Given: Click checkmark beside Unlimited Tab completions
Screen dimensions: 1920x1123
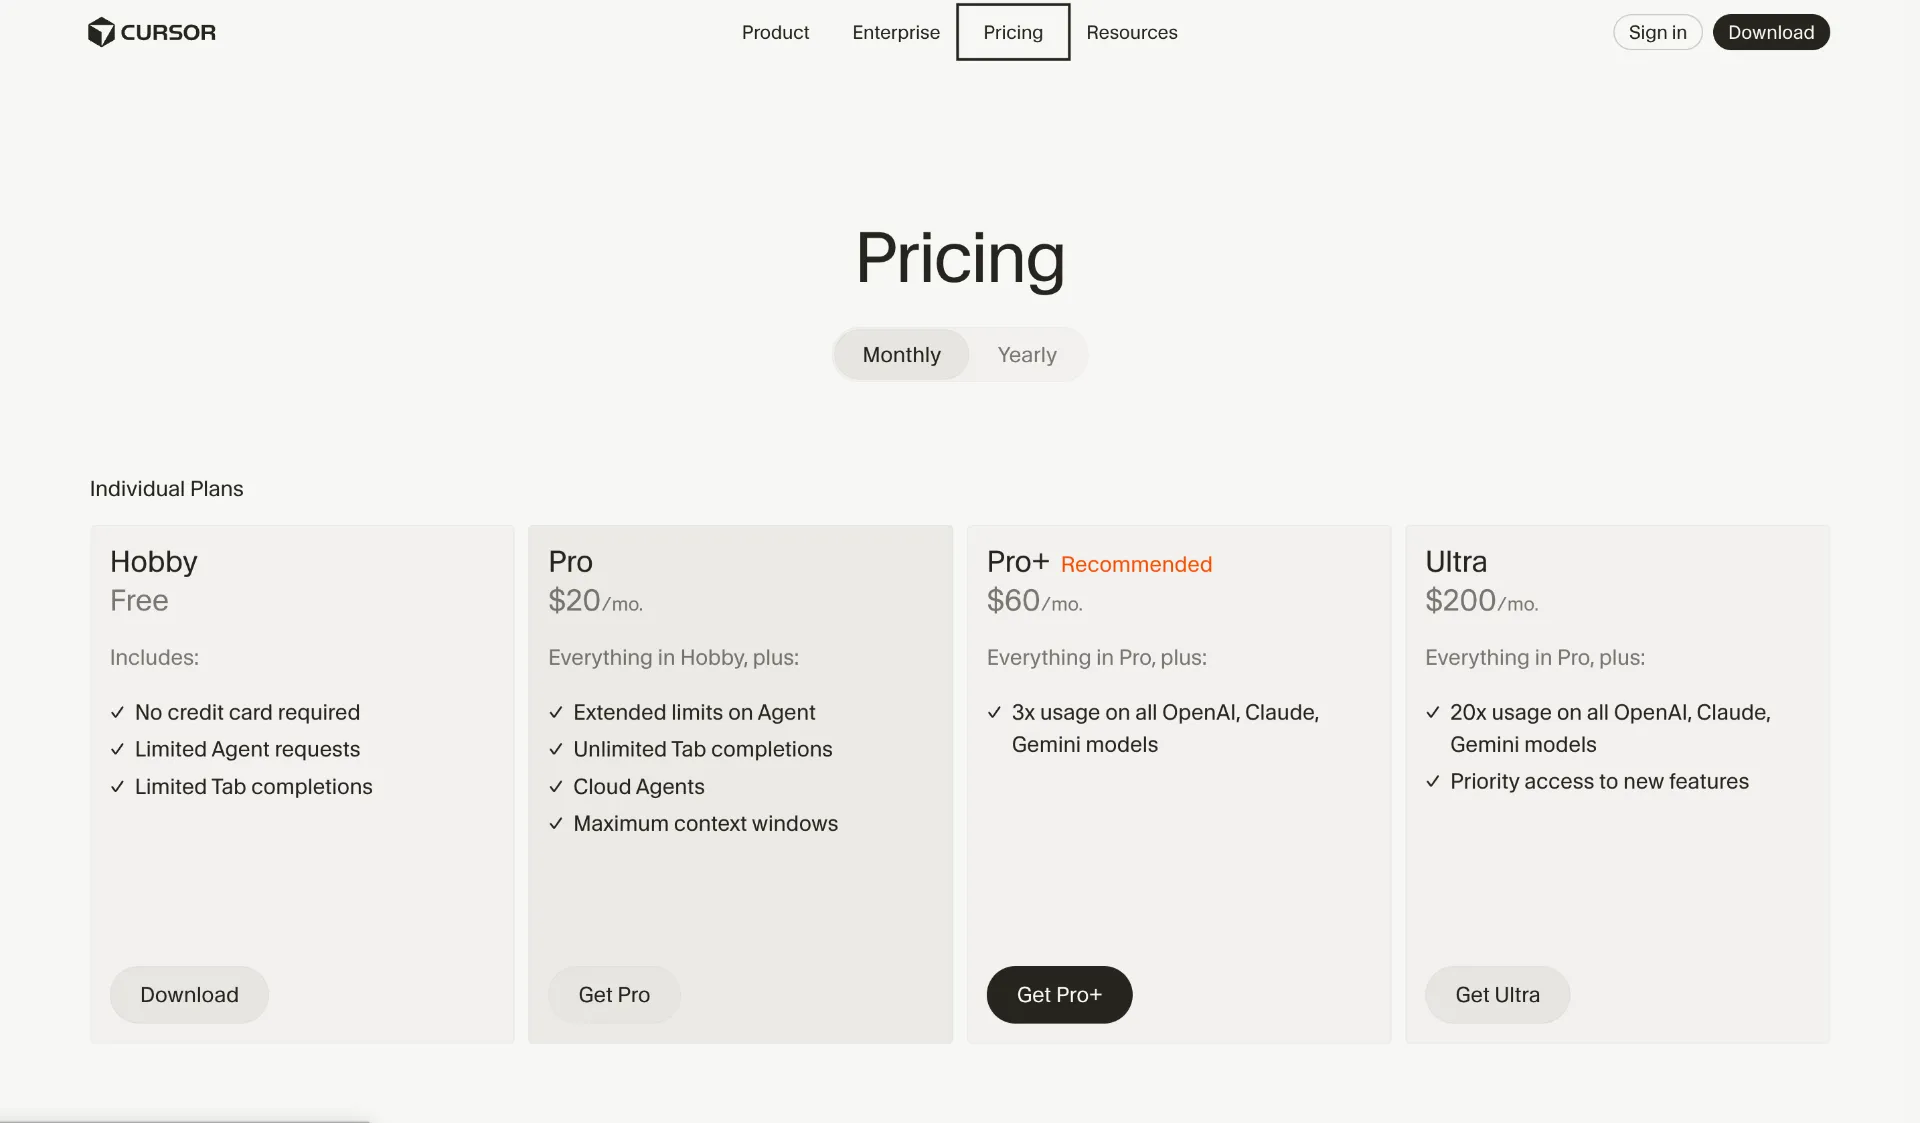Looking at the screenshot, I should click(556, 750).
